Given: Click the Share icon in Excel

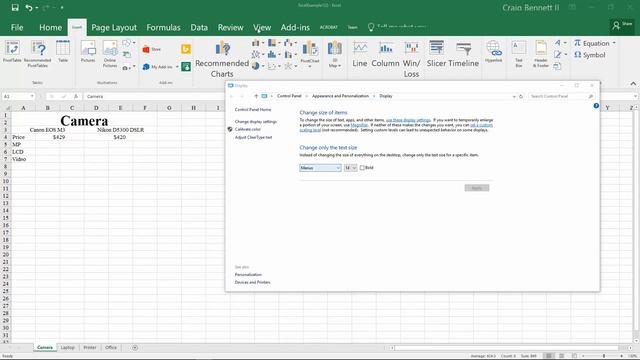Looking at the screenshot, I should tap(622, 25).
